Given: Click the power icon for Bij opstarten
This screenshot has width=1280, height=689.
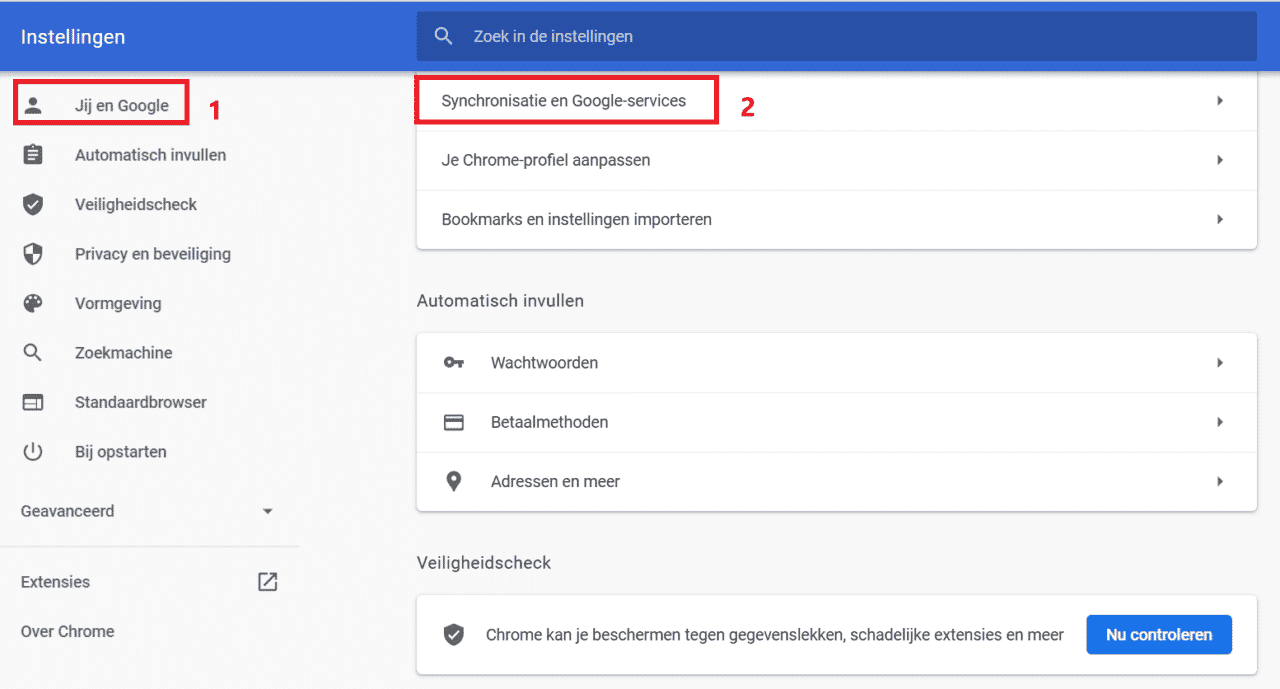Looking at the screenshot, I should [x=33, y=452].
